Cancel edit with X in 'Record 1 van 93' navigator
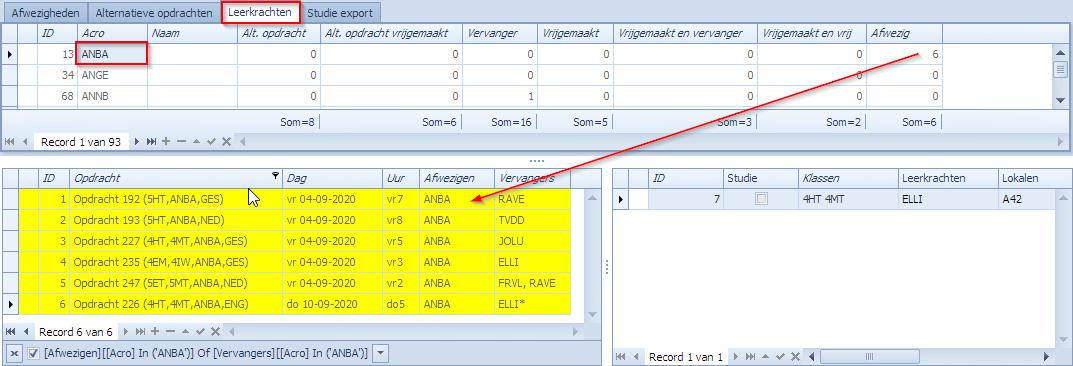This screenshot has width=1073, height=366. [x=227, y=142]
